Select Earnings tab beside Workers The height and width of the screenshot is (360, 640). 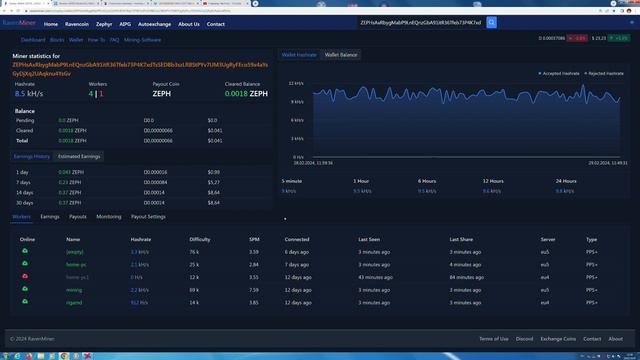[x=50, y=217]
